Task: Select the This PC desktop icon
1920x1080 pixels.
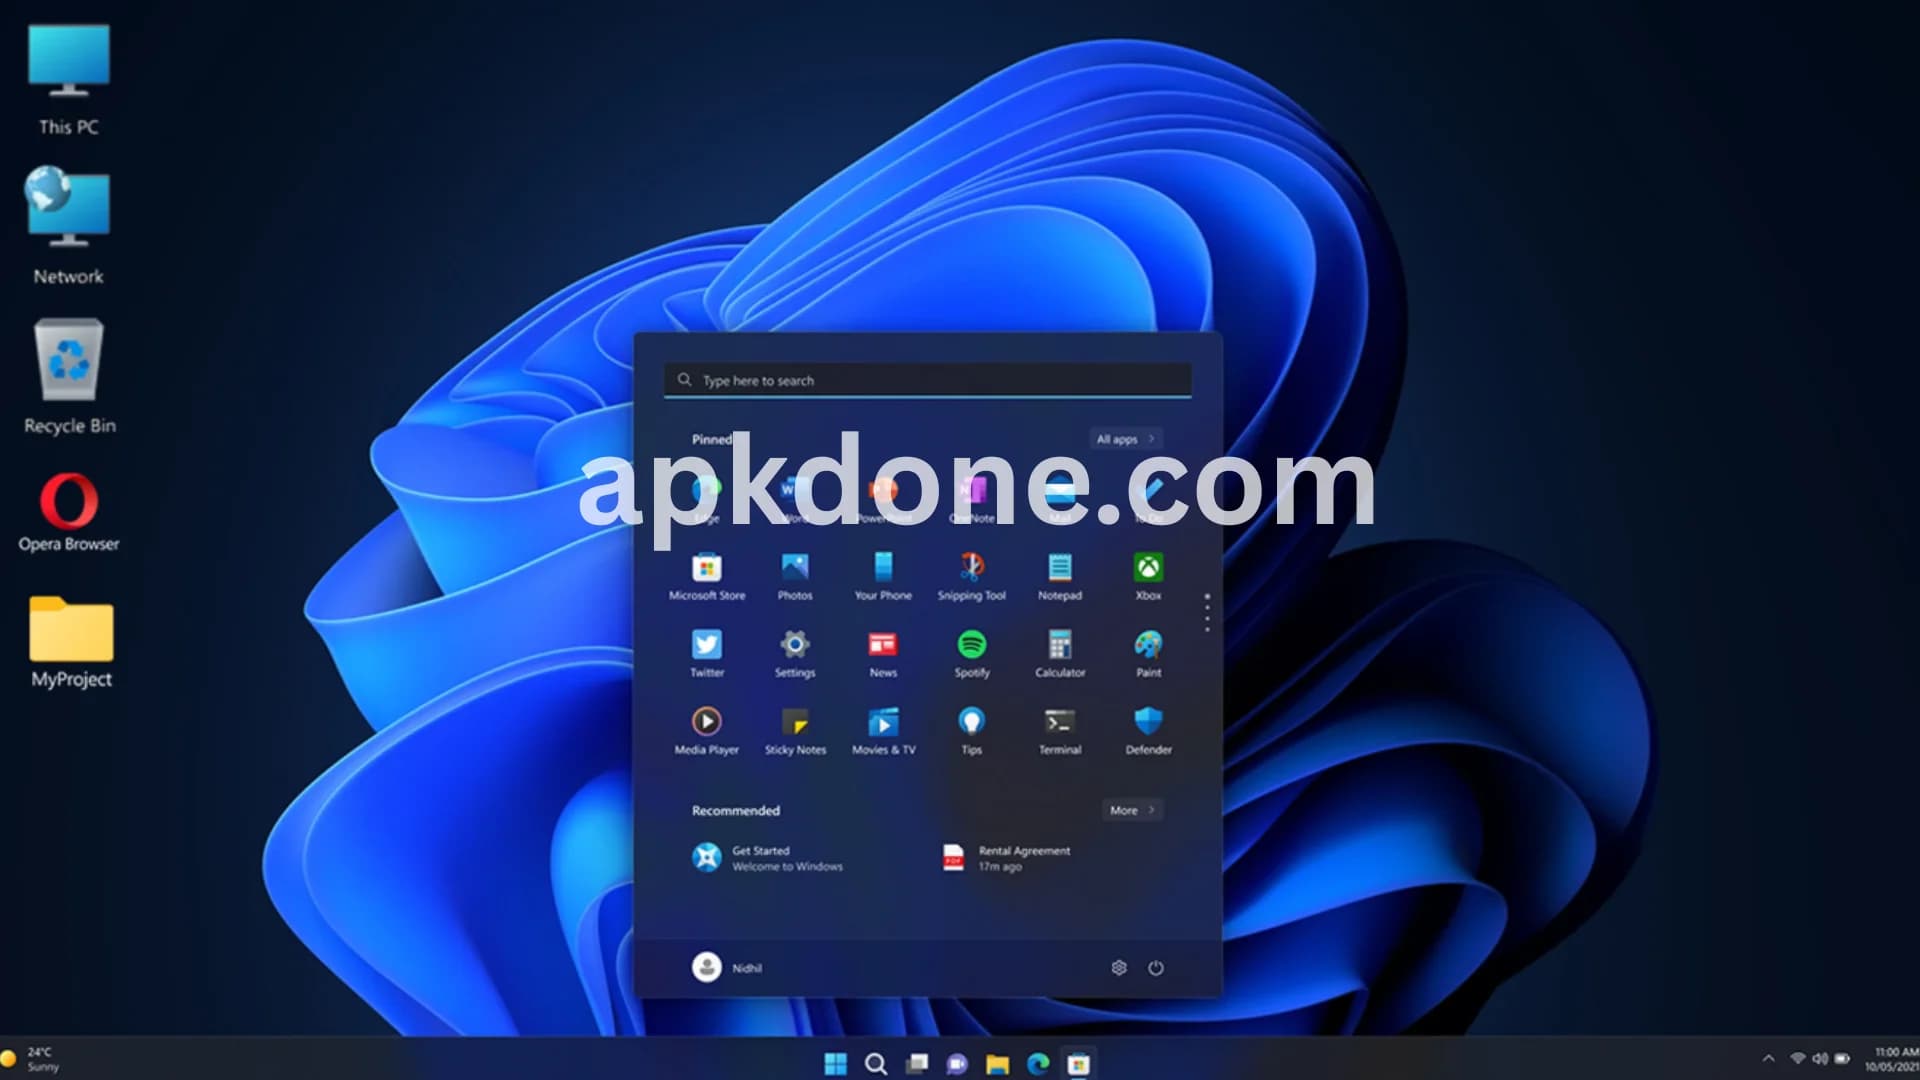Action: pos(68,80)
